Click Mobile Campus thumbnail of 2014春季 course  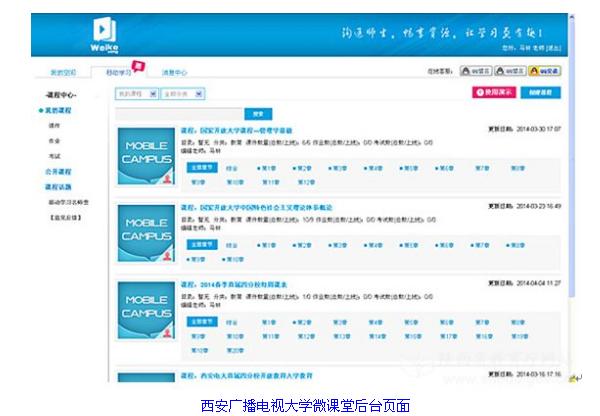146,310
